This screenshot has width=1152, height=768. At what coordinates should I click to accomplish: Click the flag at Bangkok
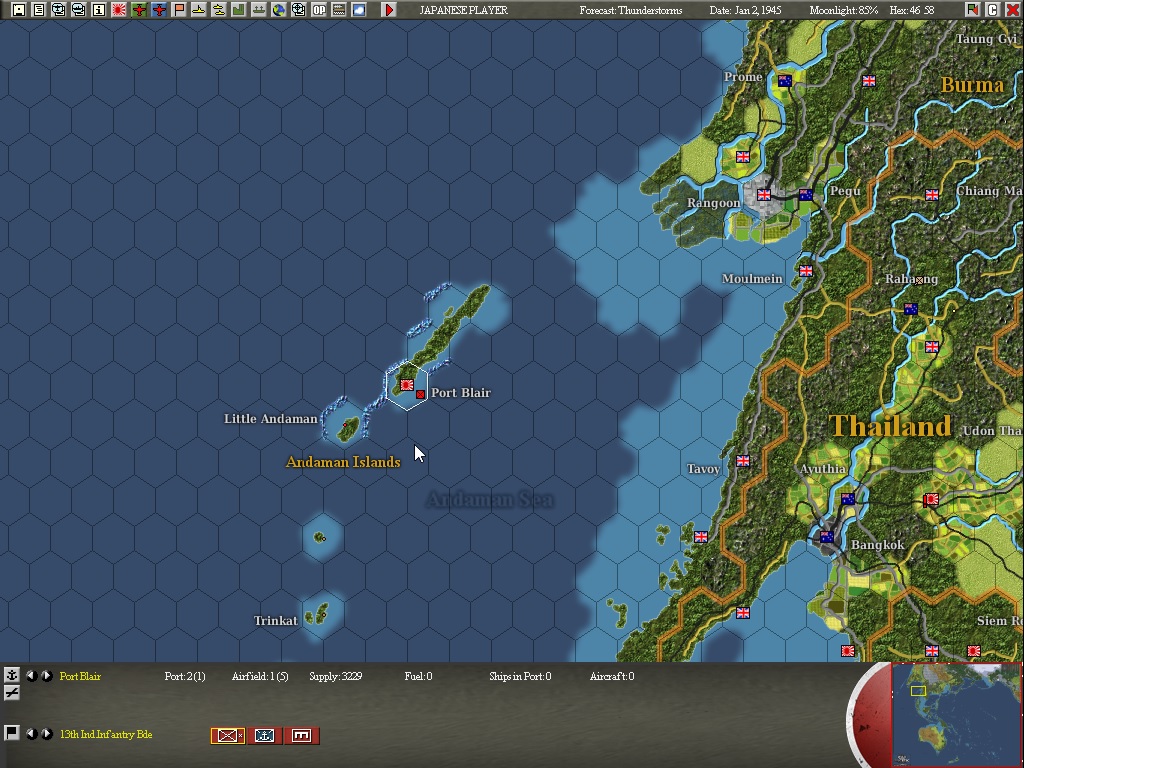click(x=827, y=537)
